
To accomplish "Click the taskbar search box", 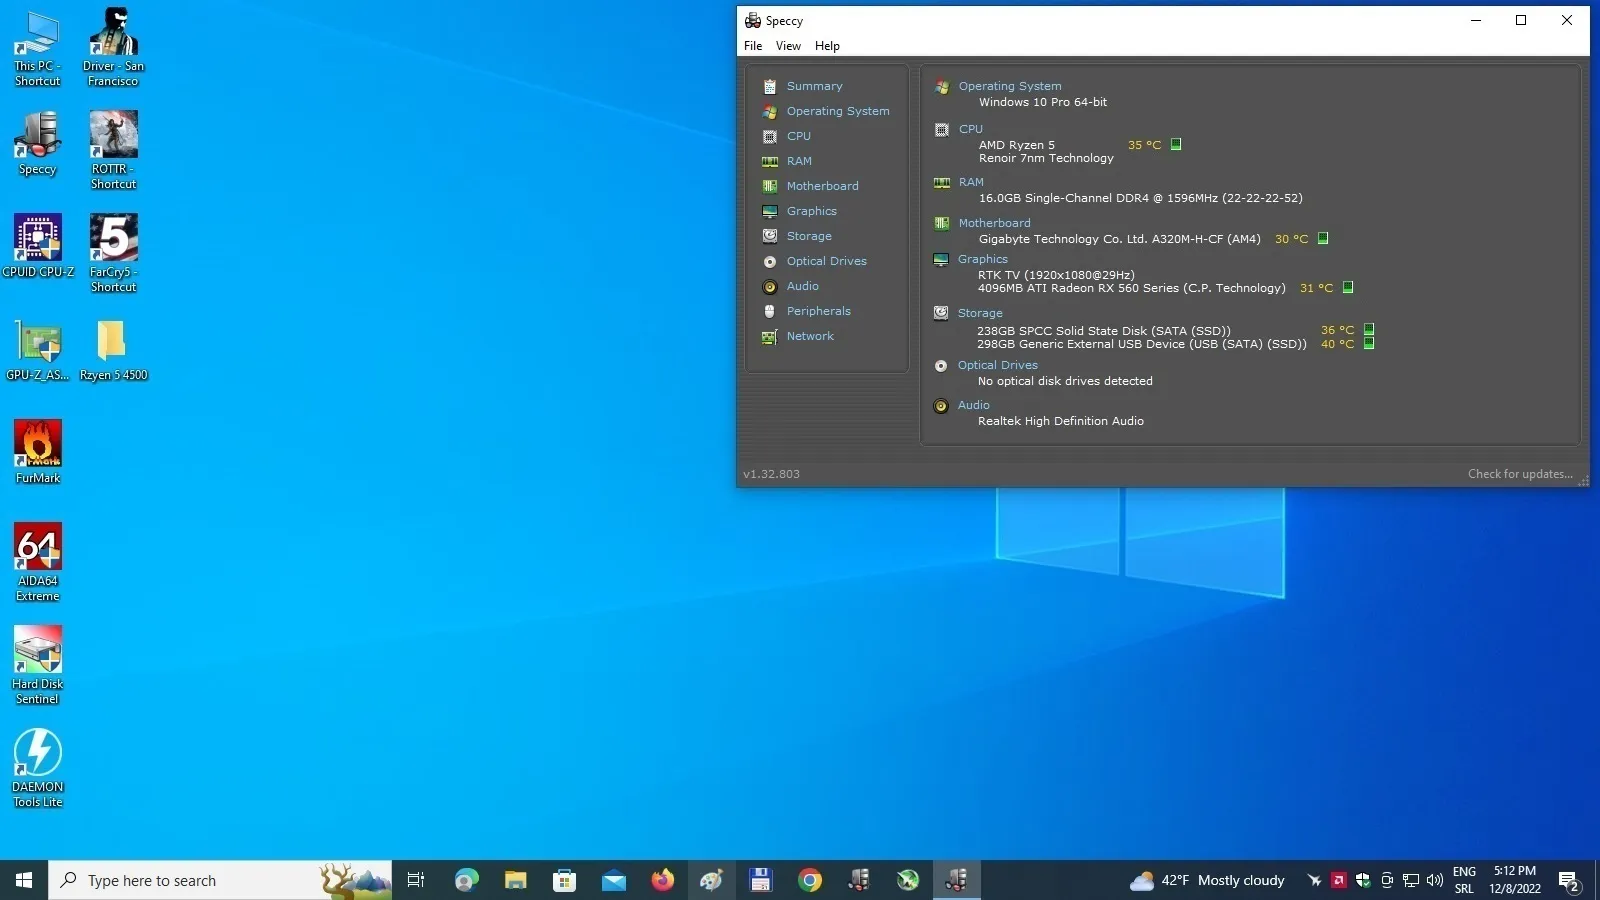I will pyautogui.click(x=220, y=880).
